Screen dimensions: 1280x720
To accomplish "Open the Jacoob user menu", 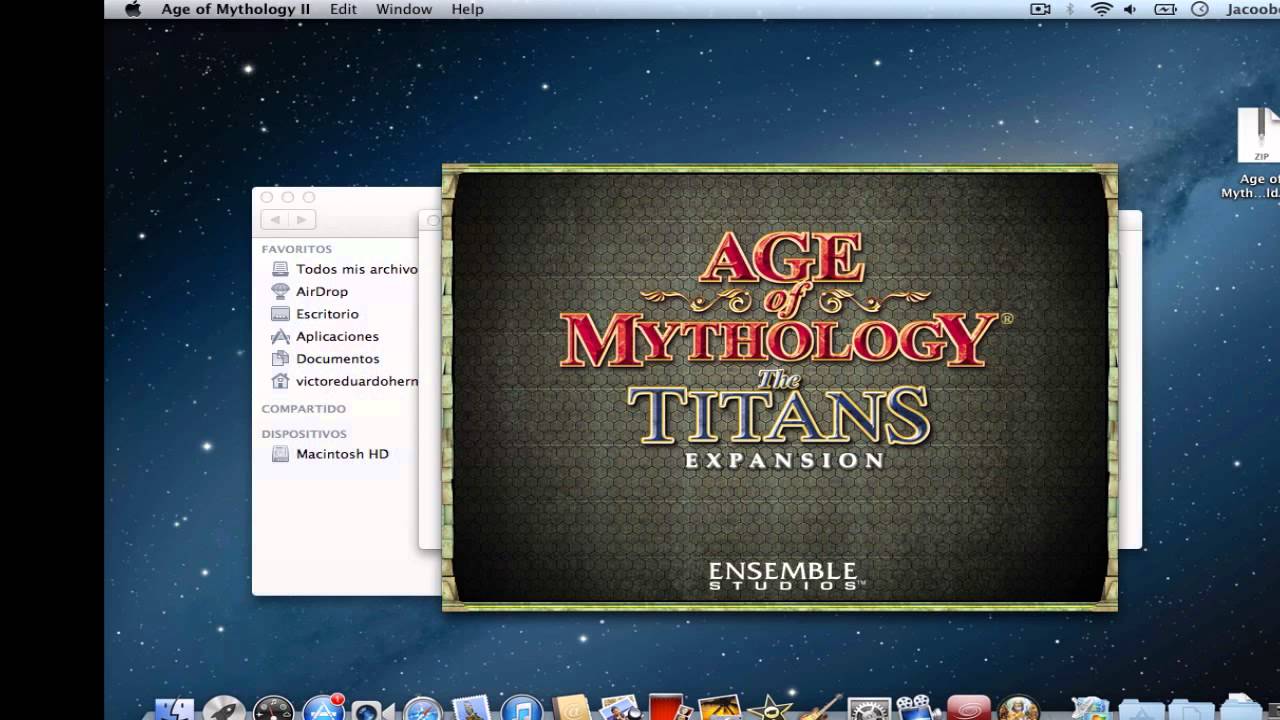I will tap(1252, 9).
